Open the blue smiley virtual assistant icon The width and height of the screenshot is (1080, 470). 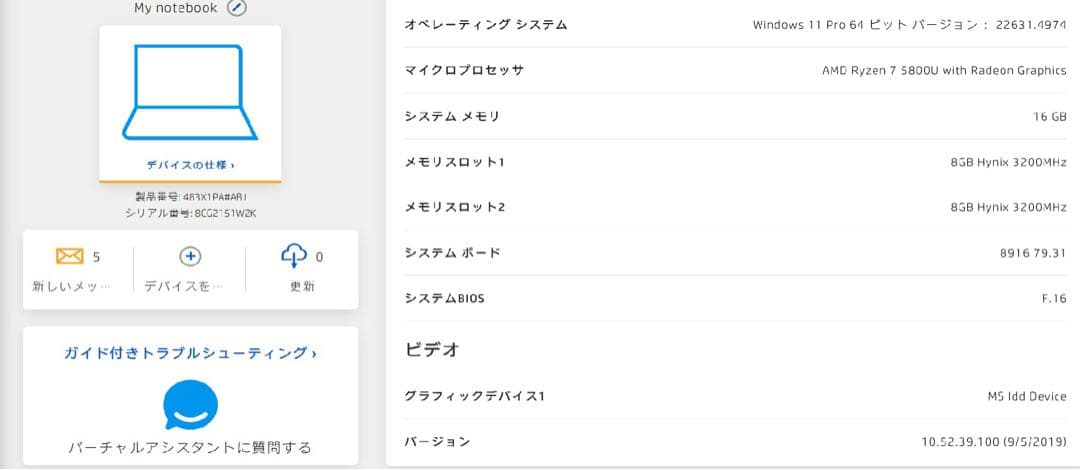(x=190, y=404)
